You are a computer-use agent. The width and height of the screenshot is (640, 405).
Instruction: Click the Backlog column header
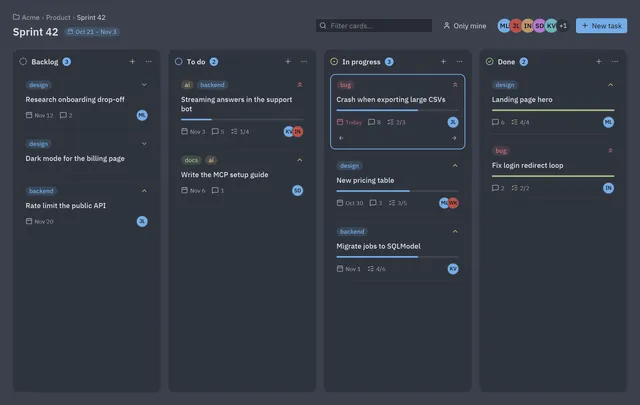45,62
